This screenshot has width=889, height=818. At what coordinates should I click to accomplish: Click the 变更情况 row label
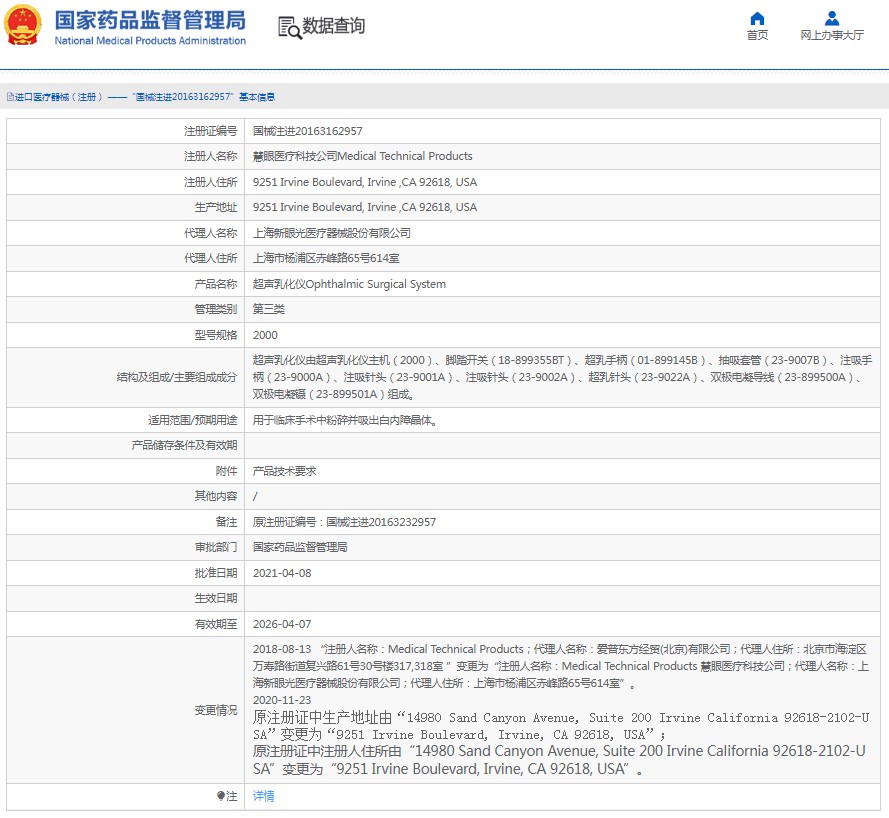click(x=215, y=710)
